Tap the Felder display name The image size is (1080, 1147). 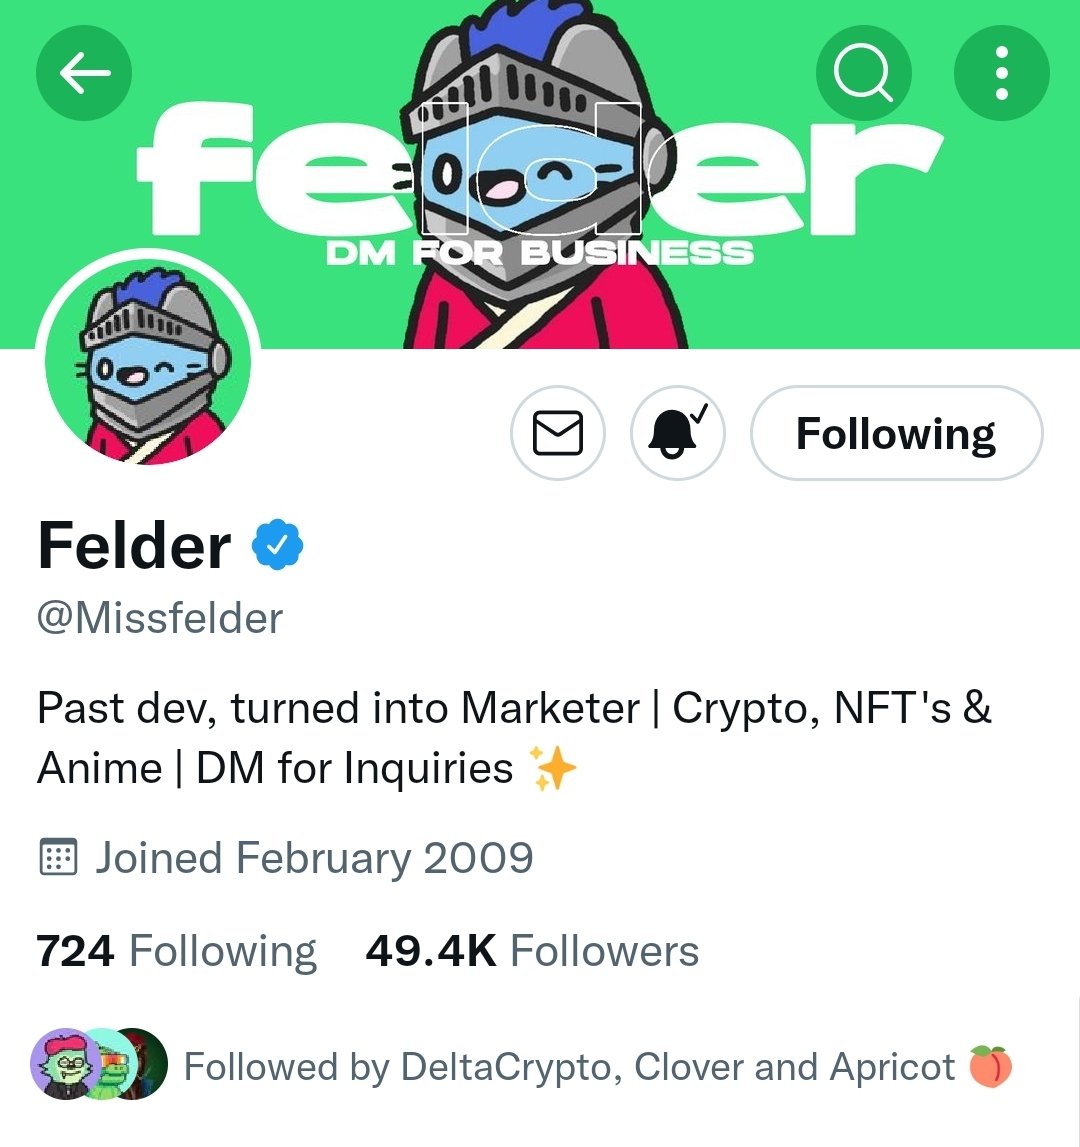click(135, 546)
